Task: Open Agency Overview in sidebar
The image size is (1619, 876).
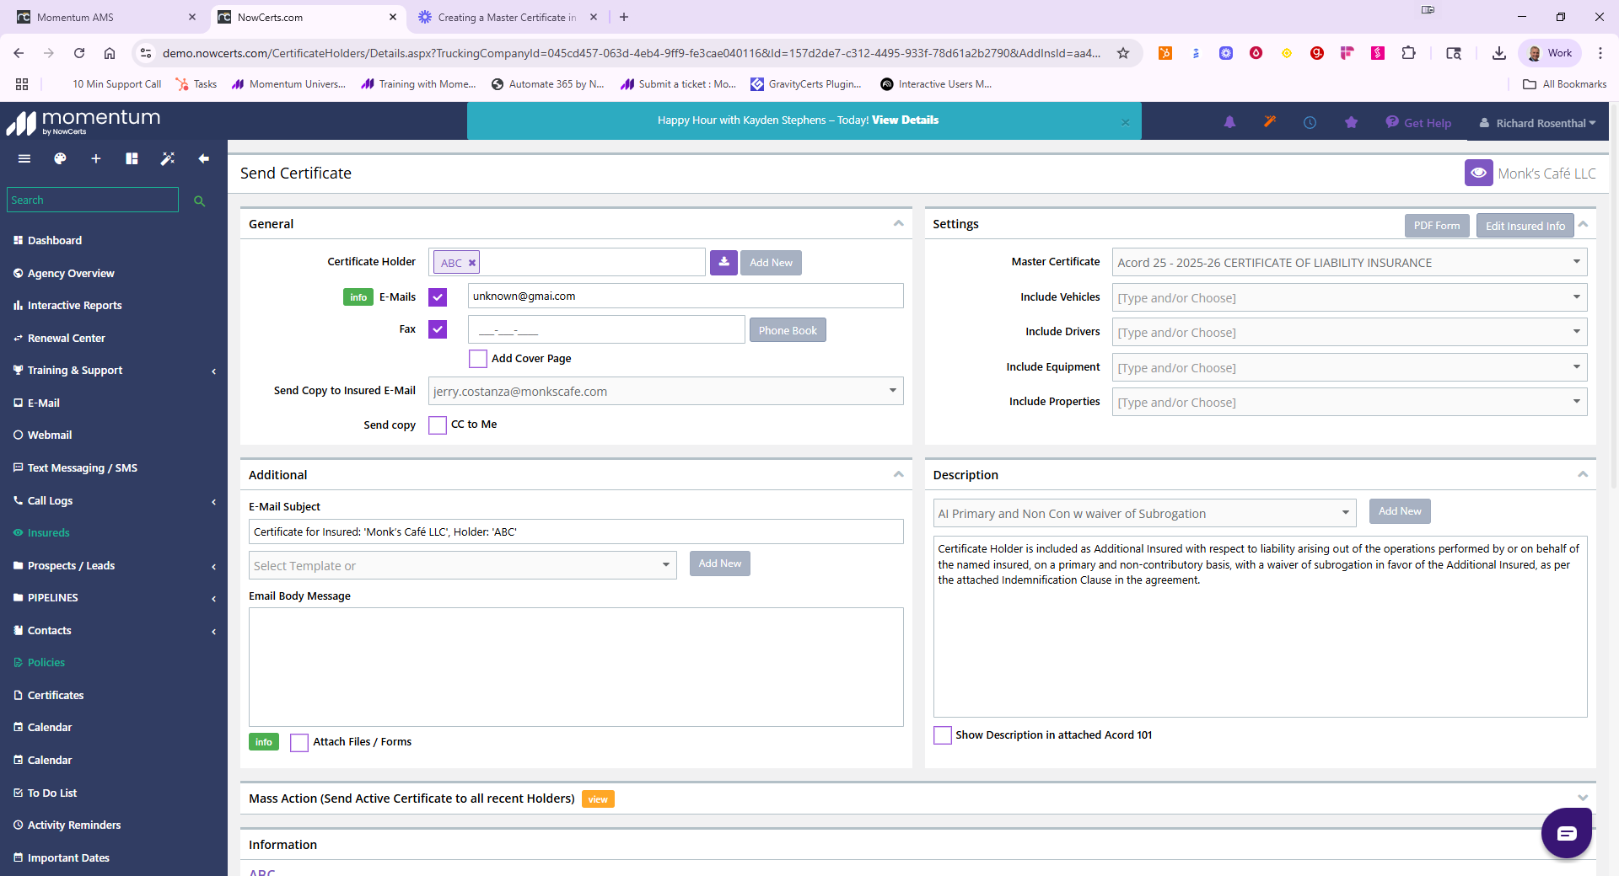Action: coord(70,273)
